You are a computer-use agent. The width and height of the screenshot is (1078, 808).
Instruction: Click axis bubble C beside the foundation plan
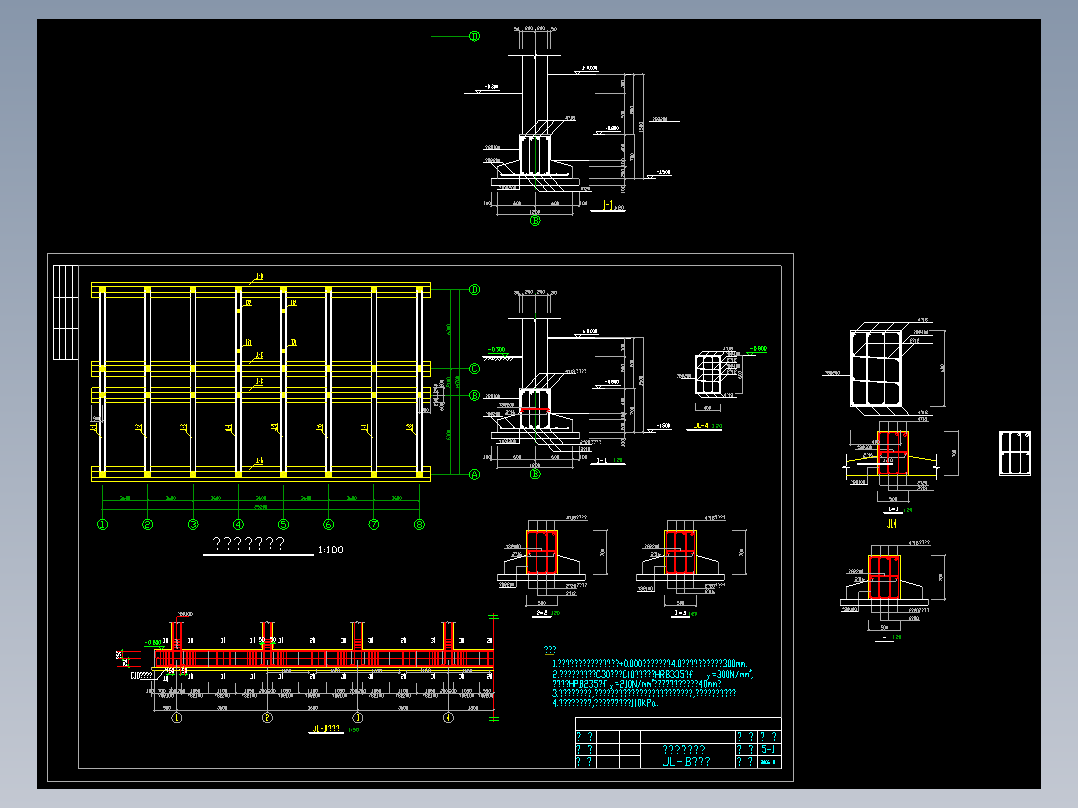coord(474,369)
